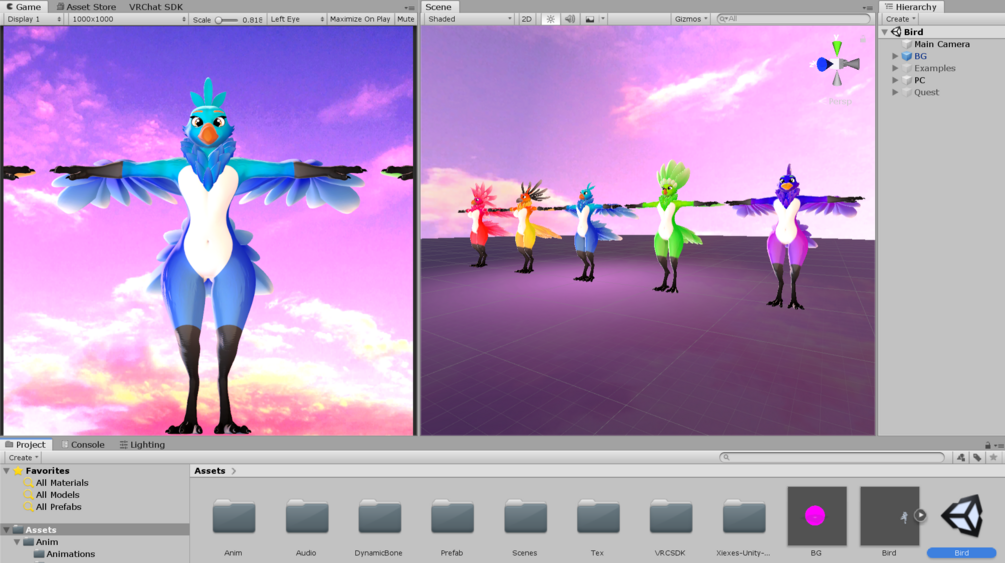This screenshot has width=1005, height=563.
Task: Open the Lighting tab
Action: coord(142,444)
